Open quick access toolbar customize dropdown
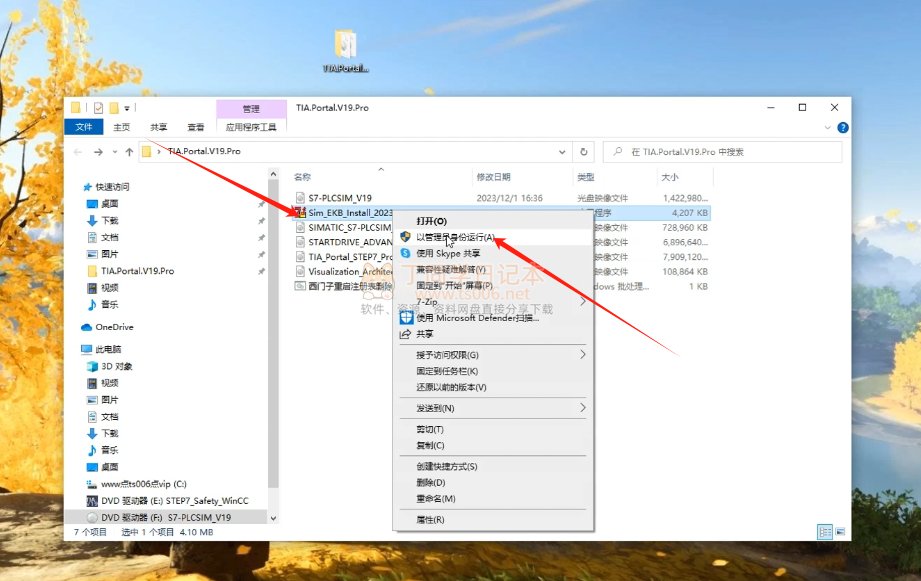The width and height of the screenshot is (921, 581). (127, 108)
